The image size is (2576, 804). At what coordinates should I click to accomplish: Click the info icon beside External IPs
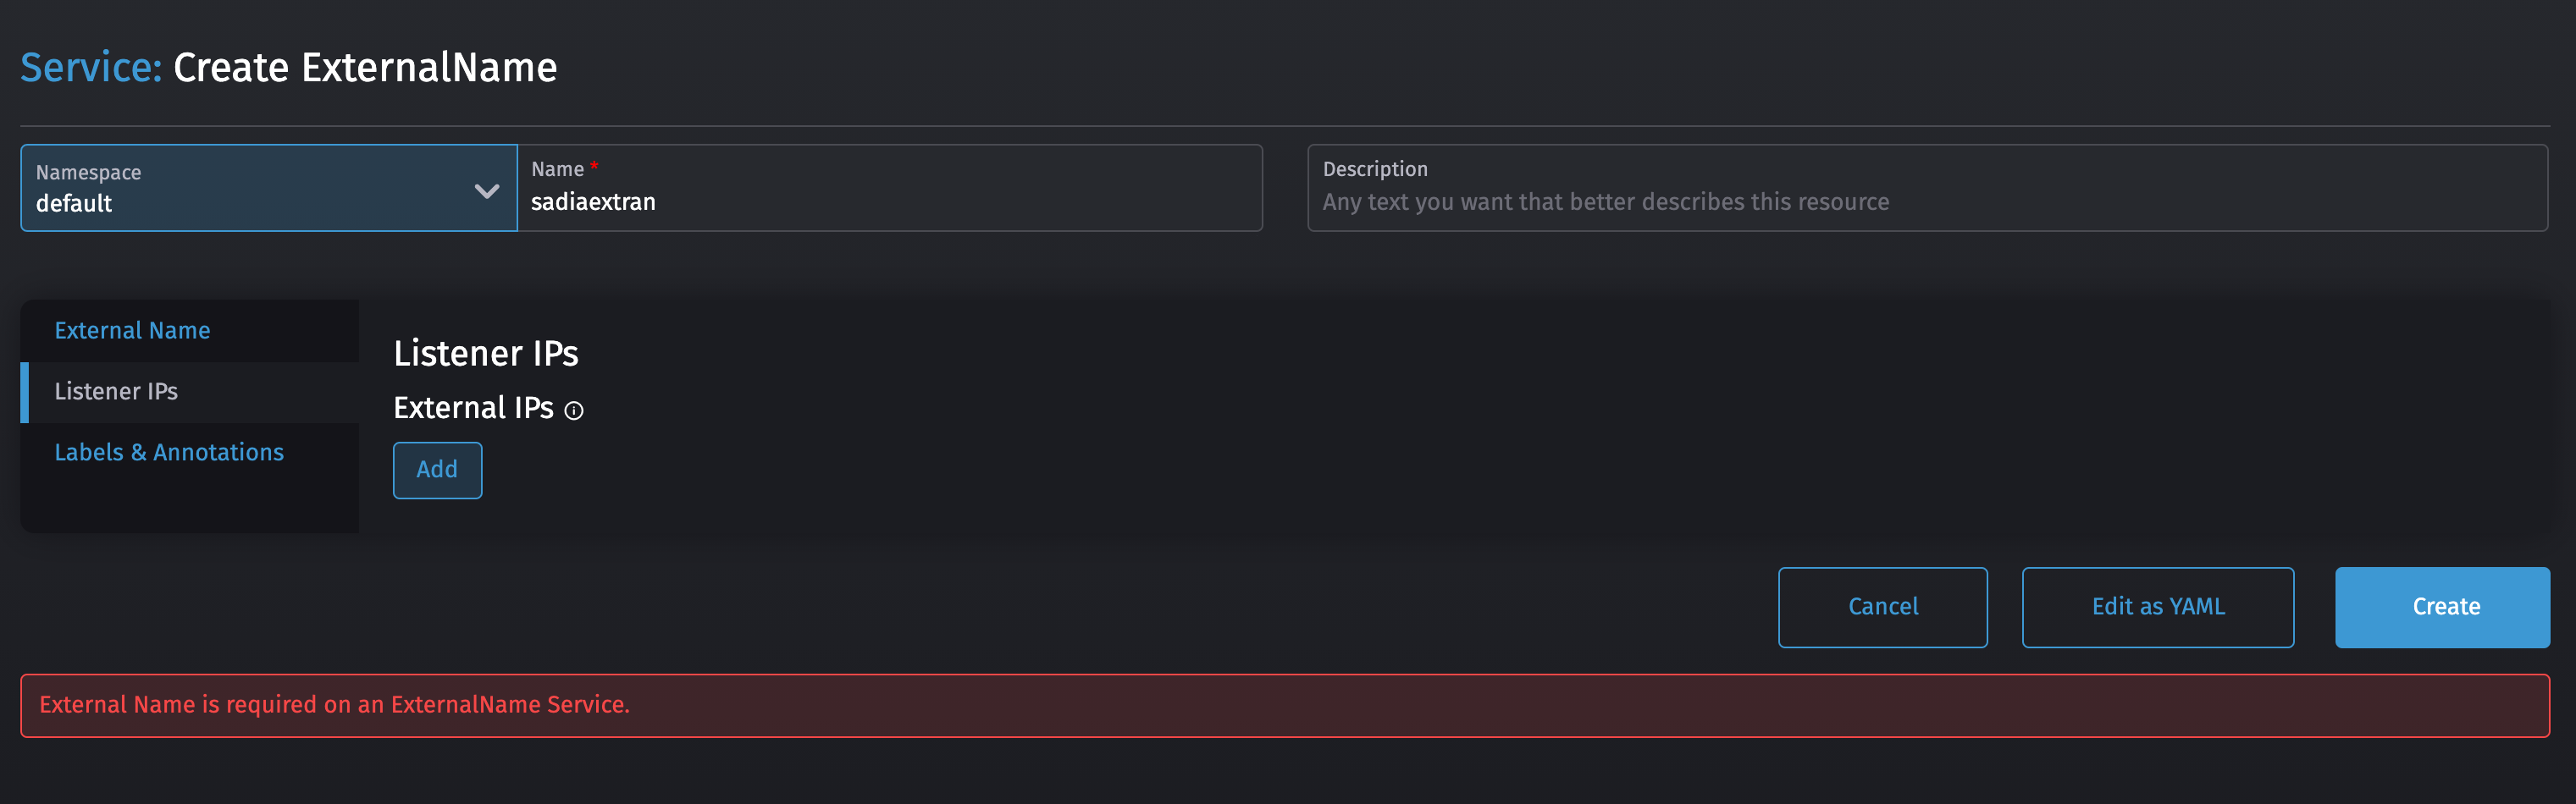pyautogui.click(x=573, y=410)
